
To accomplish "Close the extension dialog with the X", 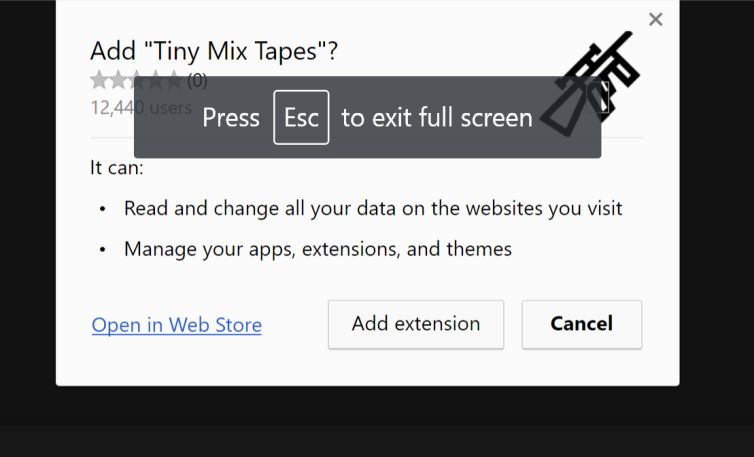I will point(656,19).
